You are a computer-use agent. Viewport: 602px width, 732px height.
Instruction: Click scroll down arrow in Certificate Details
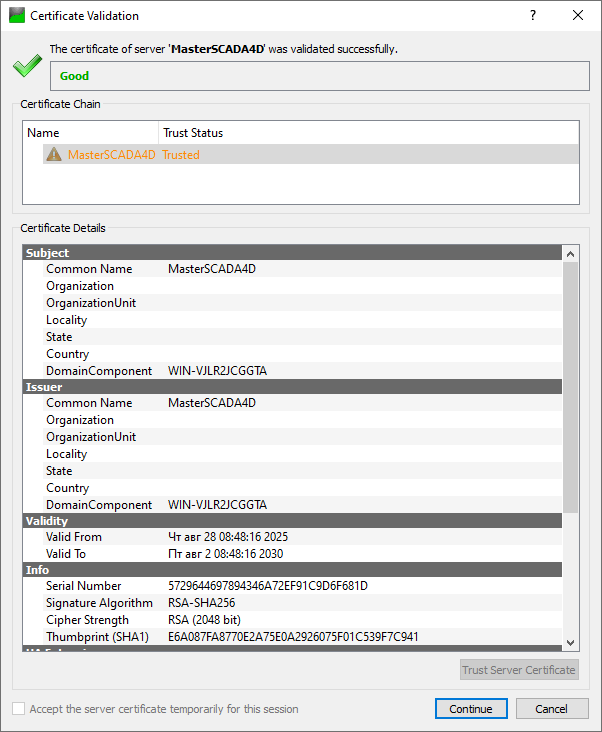tap(571, 643)
